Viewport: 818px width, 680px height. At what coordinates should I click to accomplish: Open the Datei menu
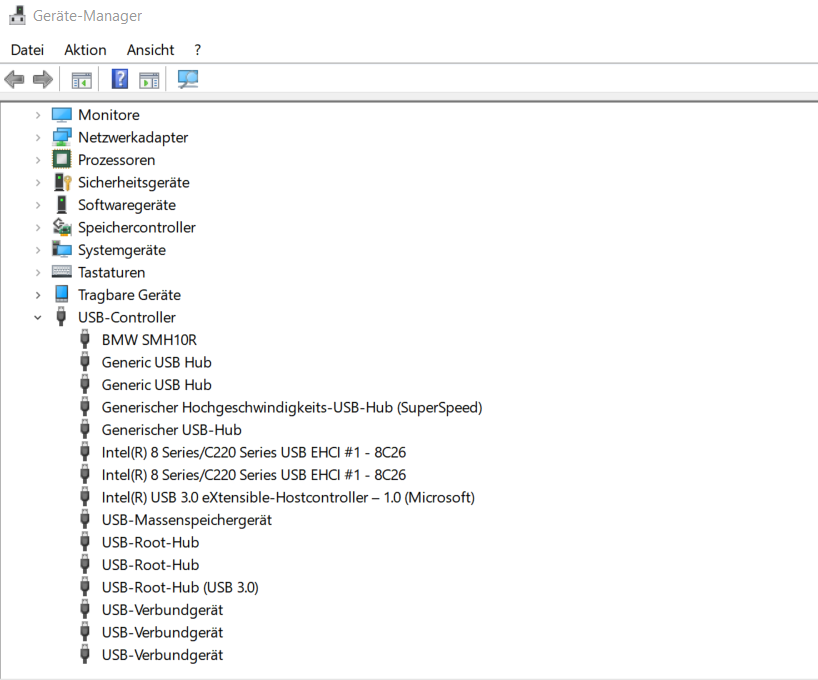(x=27, y=49)
